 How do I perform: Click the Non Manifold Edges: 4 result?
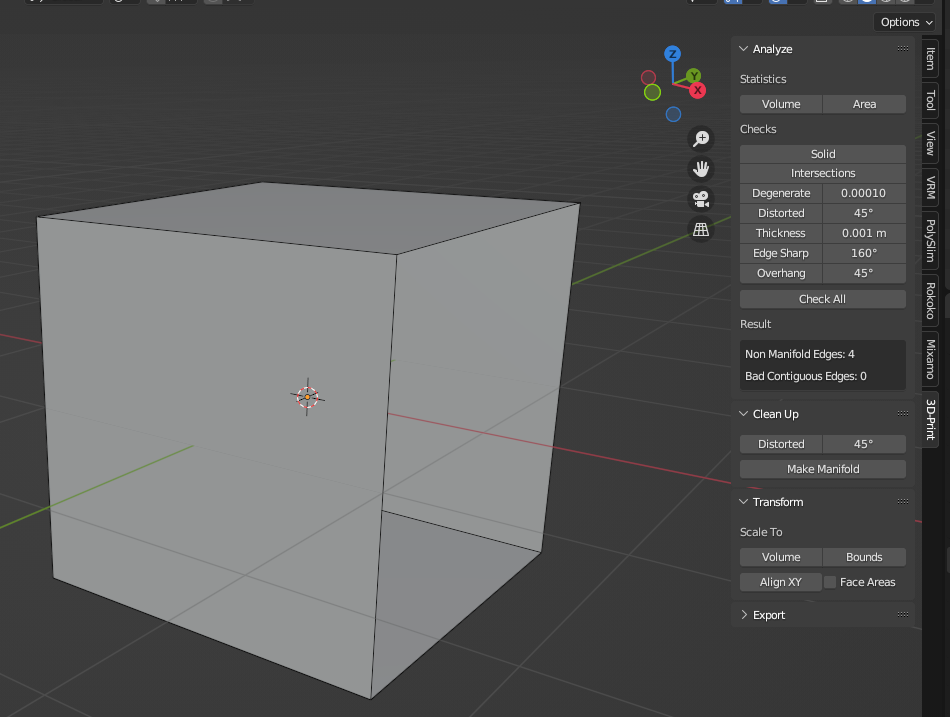pyautogui.click(x=800, y=354)
